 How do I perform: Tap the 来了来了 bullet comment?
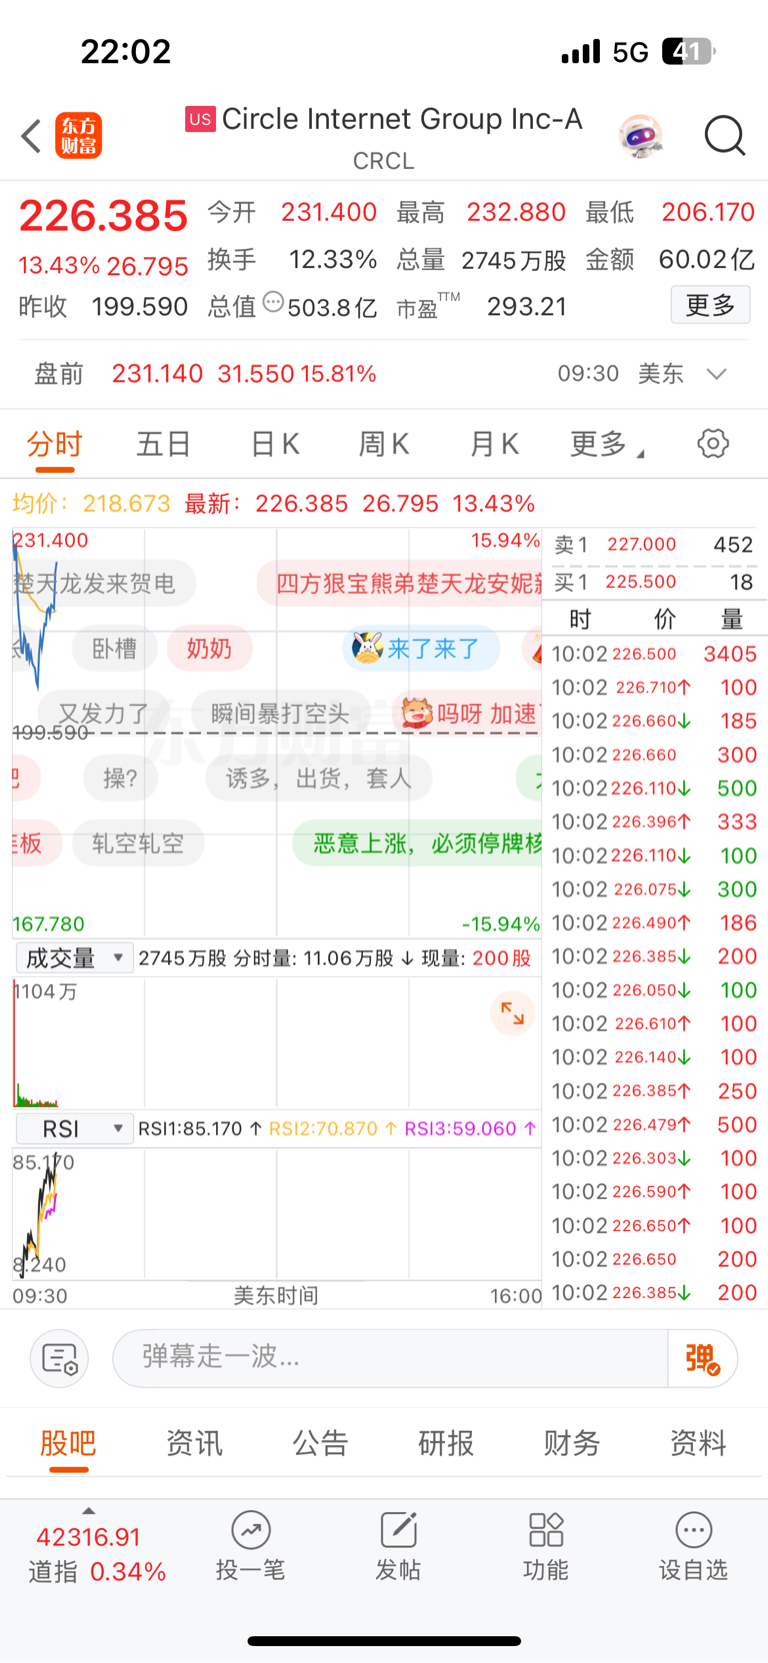(x=423, y=649)
